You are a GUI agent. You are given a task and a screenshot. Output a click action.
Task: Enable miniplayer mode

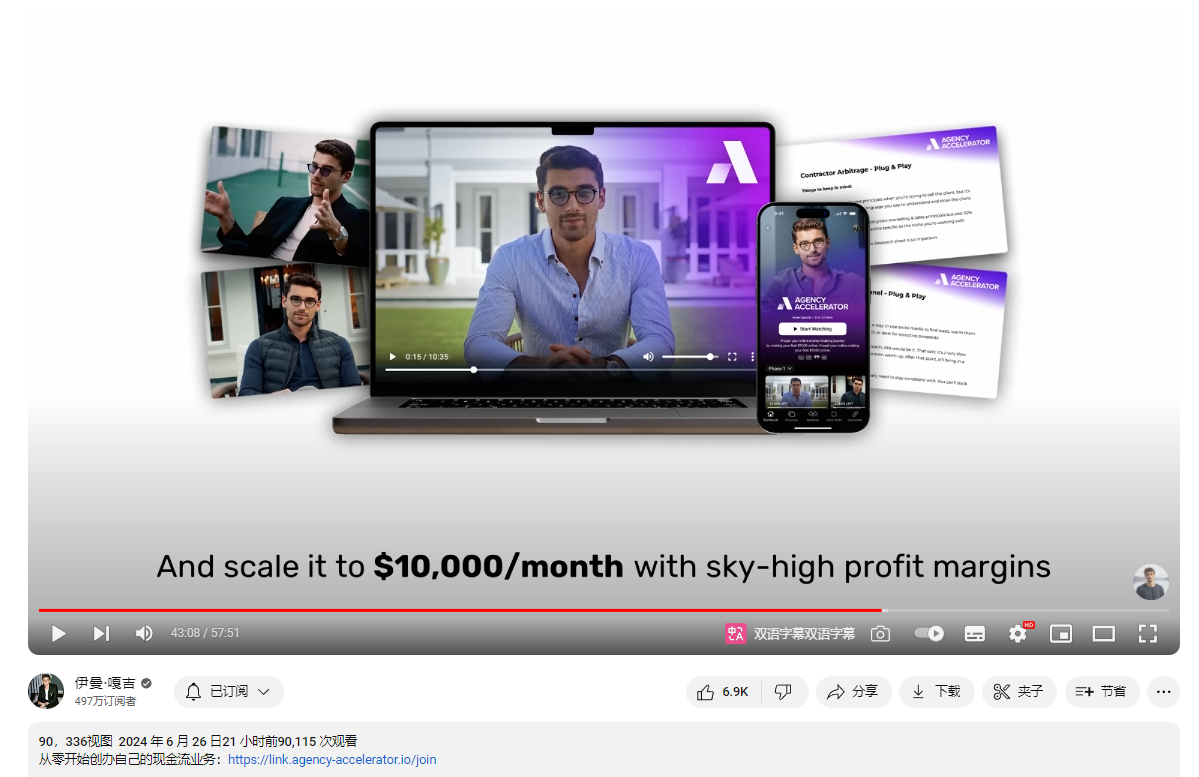(x=1060, y=633)
